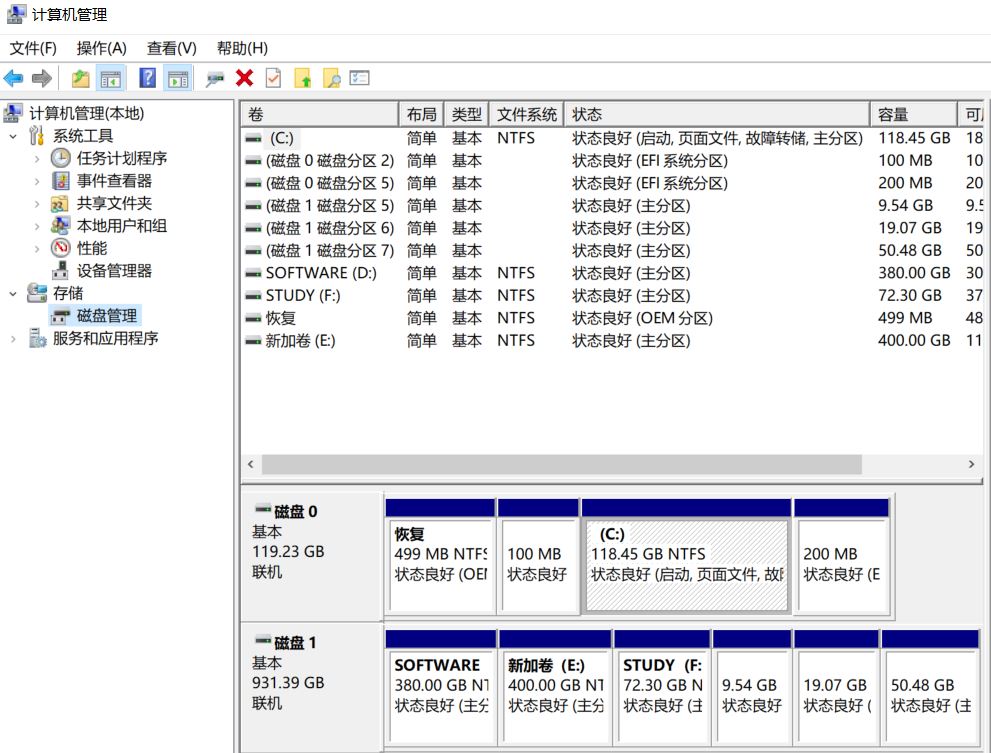Click the Forward arrow toolbar icon

(x=42, y=78)
